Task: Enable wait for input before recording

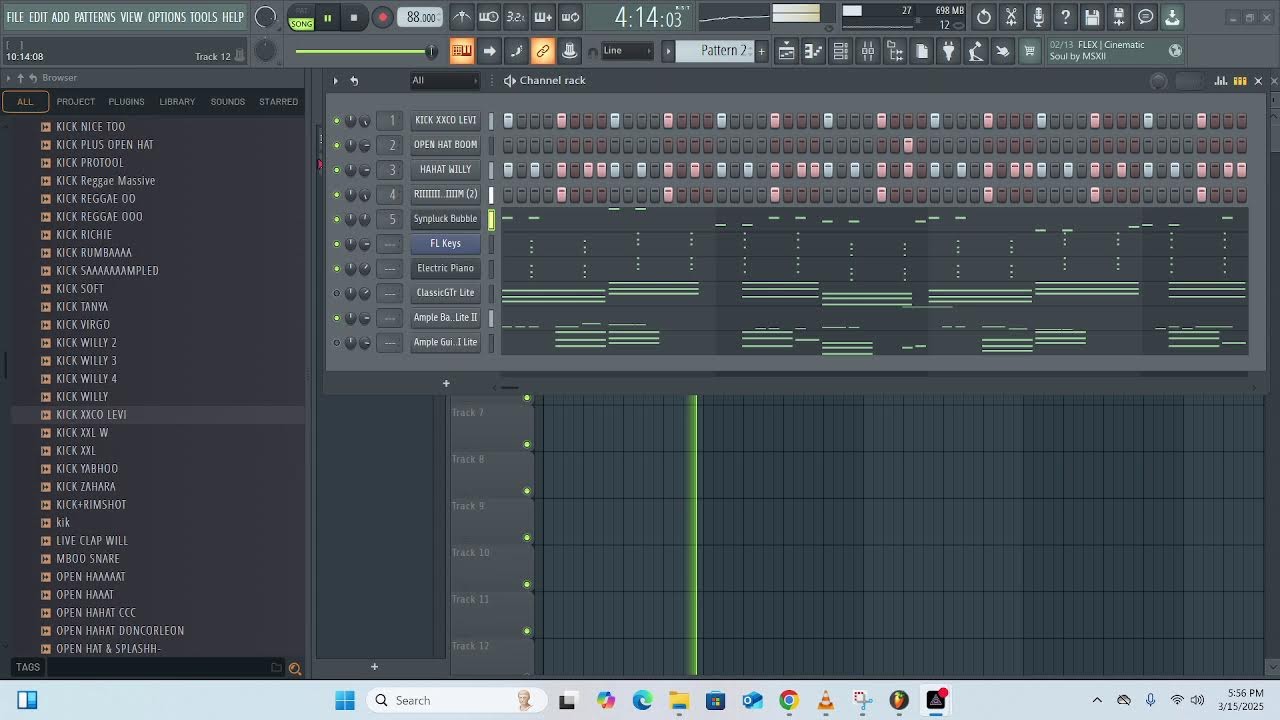Action: (489, 17)
